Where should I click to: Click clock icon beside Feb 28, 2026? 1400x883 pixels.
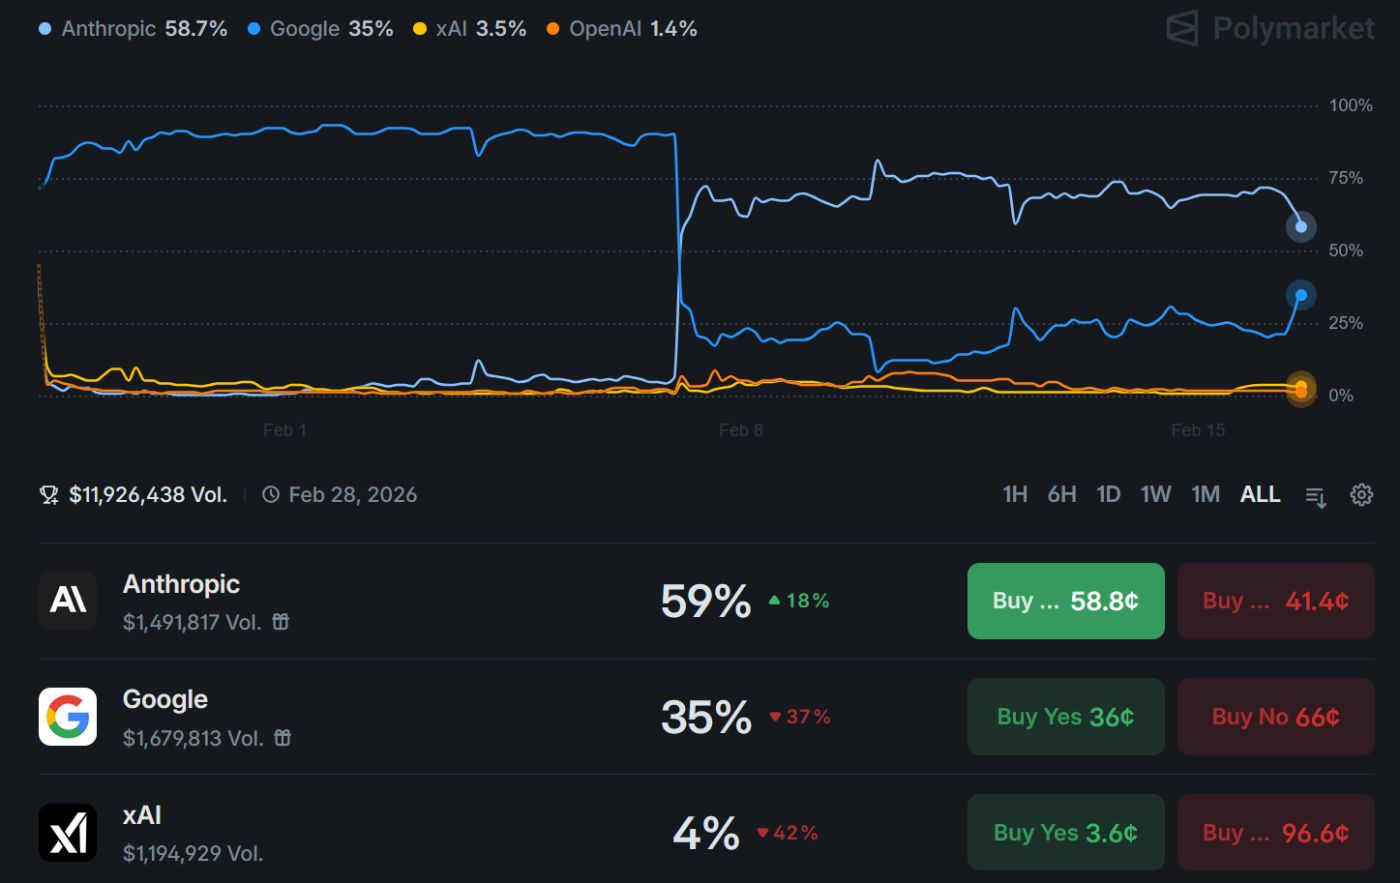[271, 495]
